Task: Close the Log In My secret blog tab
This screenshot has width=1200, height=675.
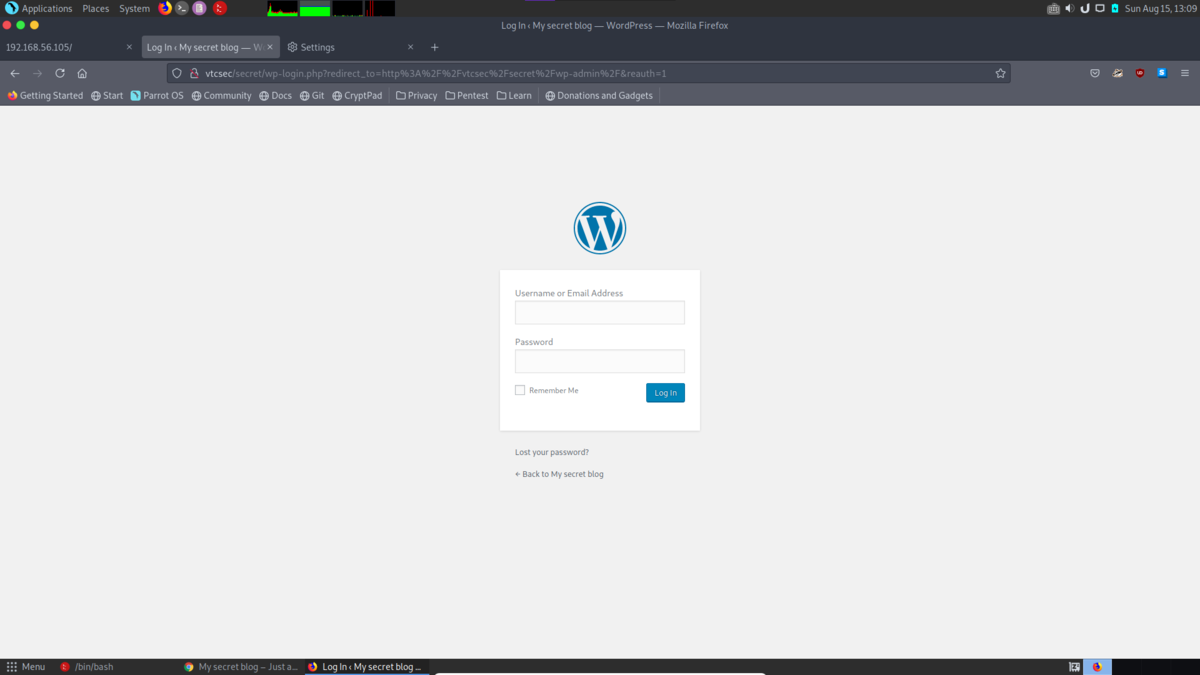Action: coord(270,47)
